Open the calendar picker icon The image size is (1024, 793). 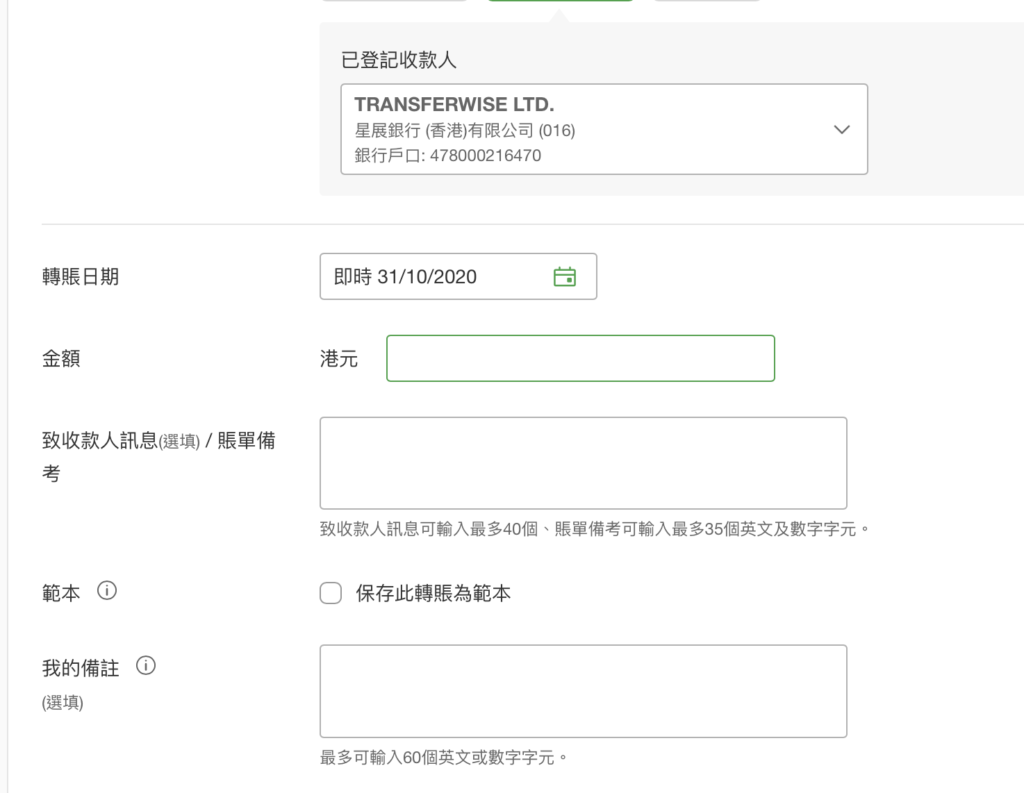click(564, 277)
